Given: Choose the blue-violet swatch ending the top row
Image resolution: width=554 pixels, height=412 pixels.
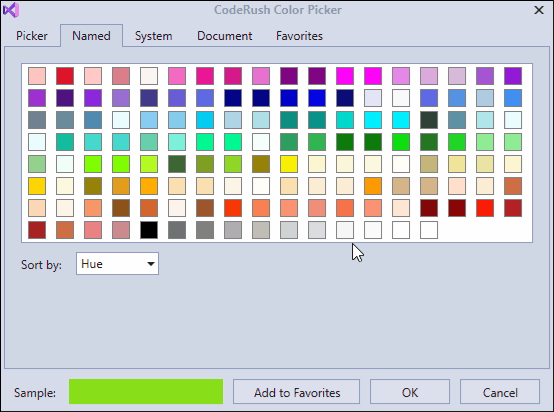Looking at the screenshot, I should [x=513, y=76].
